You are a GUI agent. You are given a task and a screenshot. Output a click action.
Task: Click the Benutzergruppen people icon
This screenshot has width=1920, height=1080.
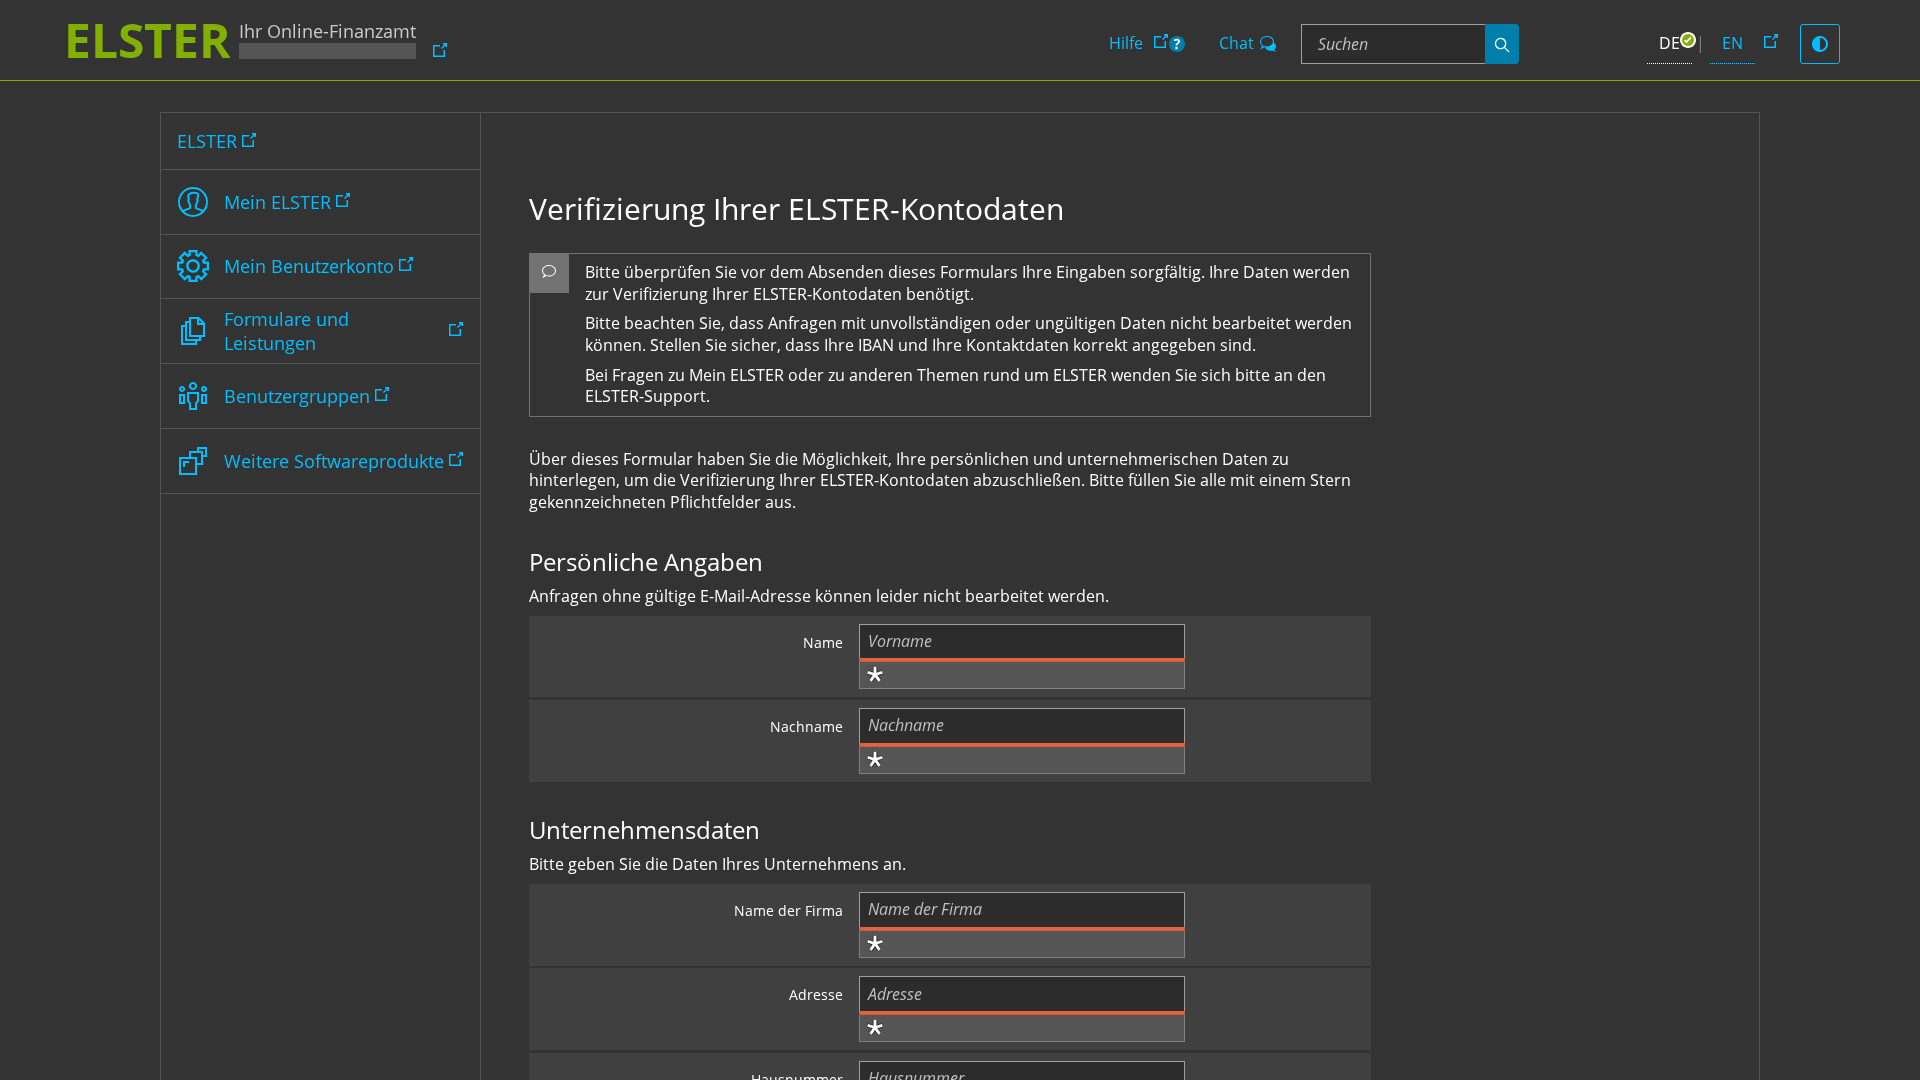pyautogui.click(x=193, y=396)
